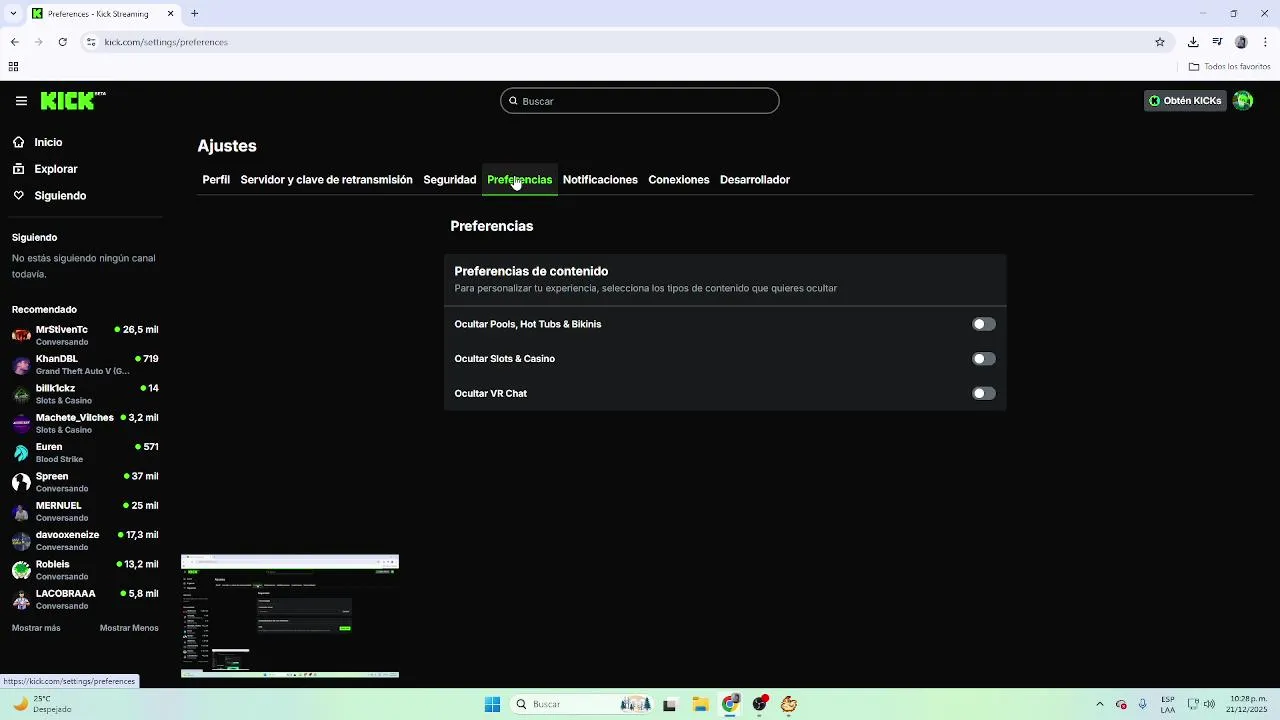
Task: Toggle Ocultar Slots & Casino switch
Action: tap(984, 359)
